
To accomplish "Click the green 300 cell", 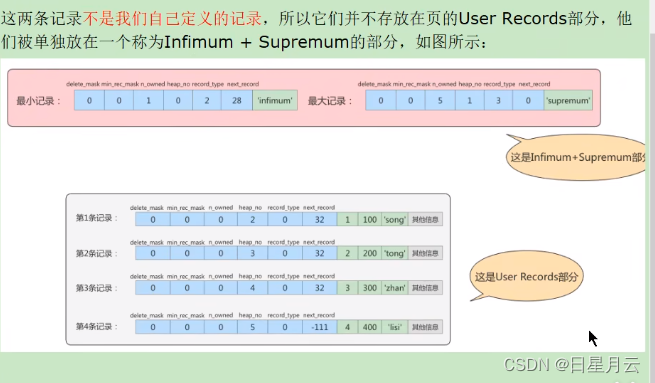I will (x=370, y=288).
